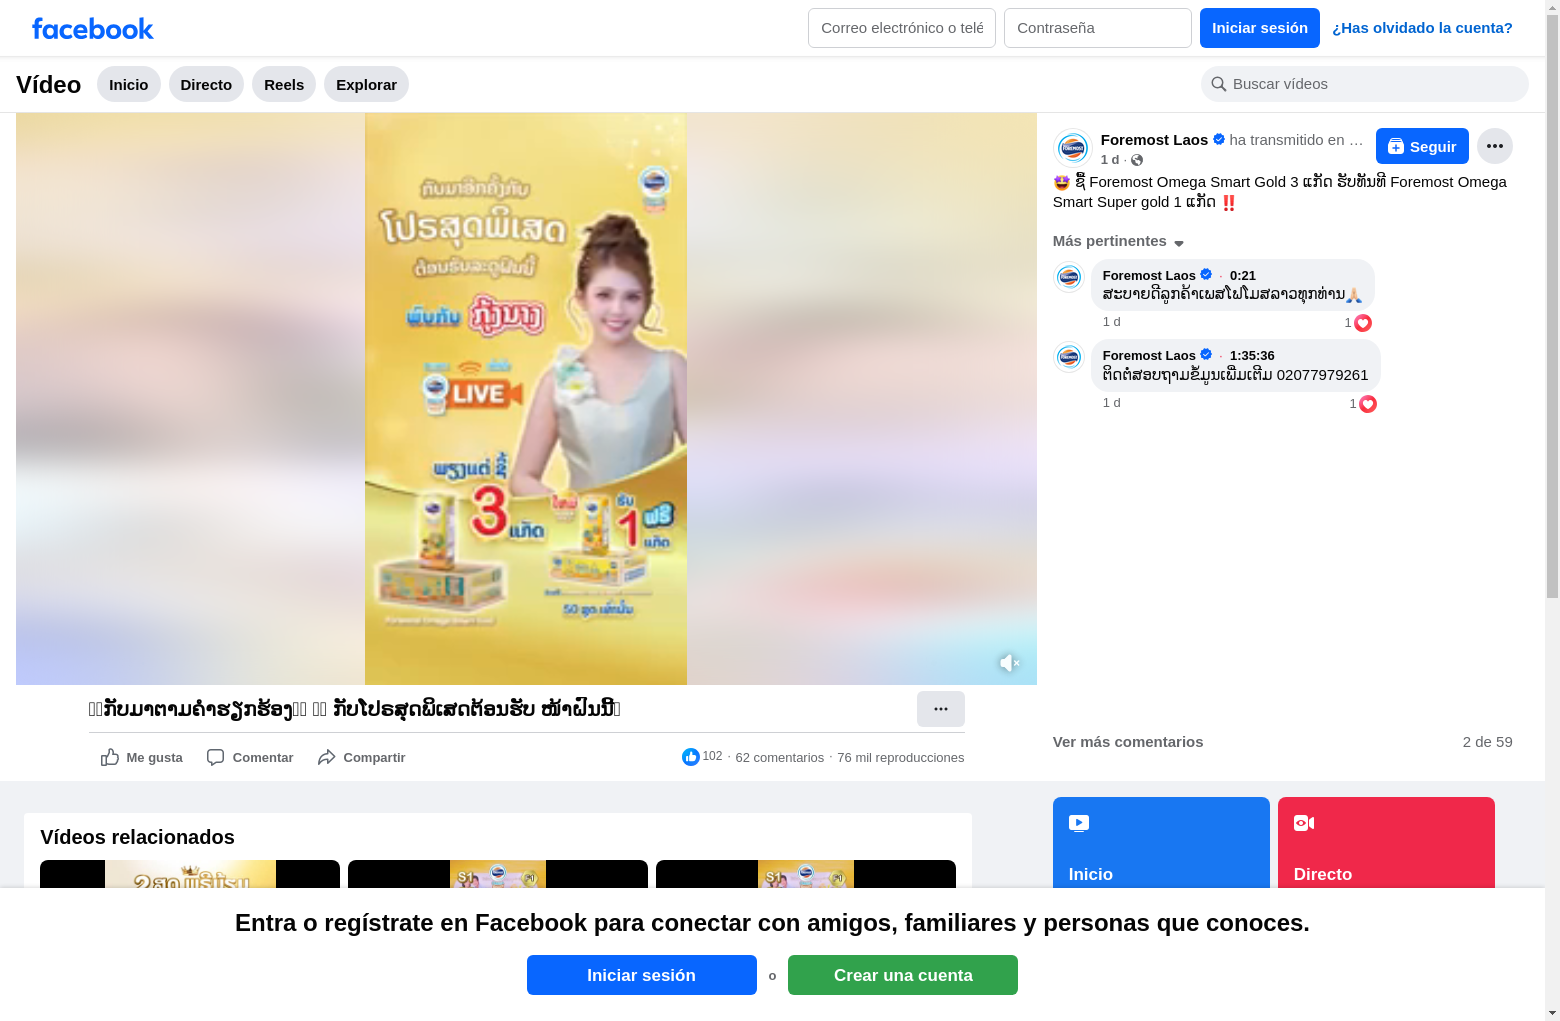Click the Compartir share arrow button
This screenshot has width=1560, height=1021.
coord(361,757)
